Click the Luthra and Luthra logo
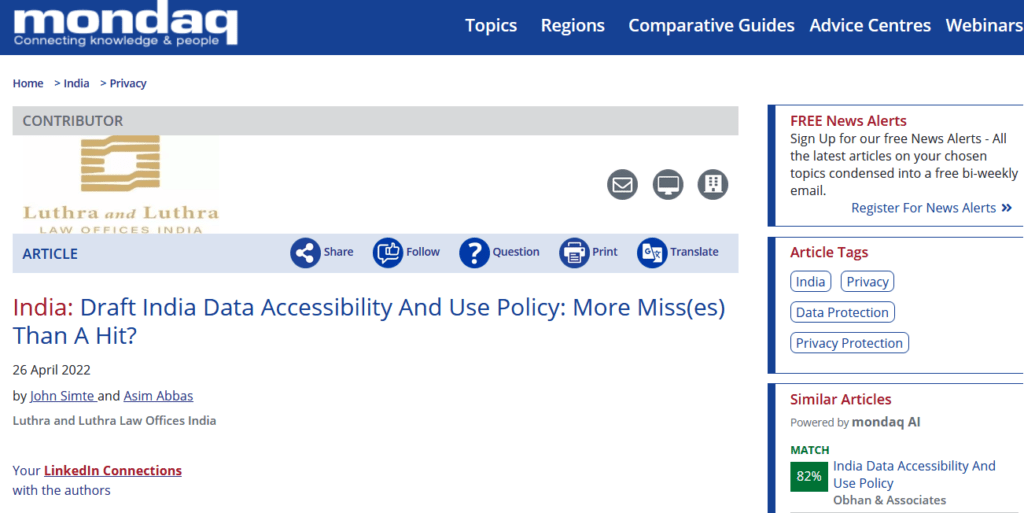Viewport: 1024px width, 513px height. click(120, 185)
